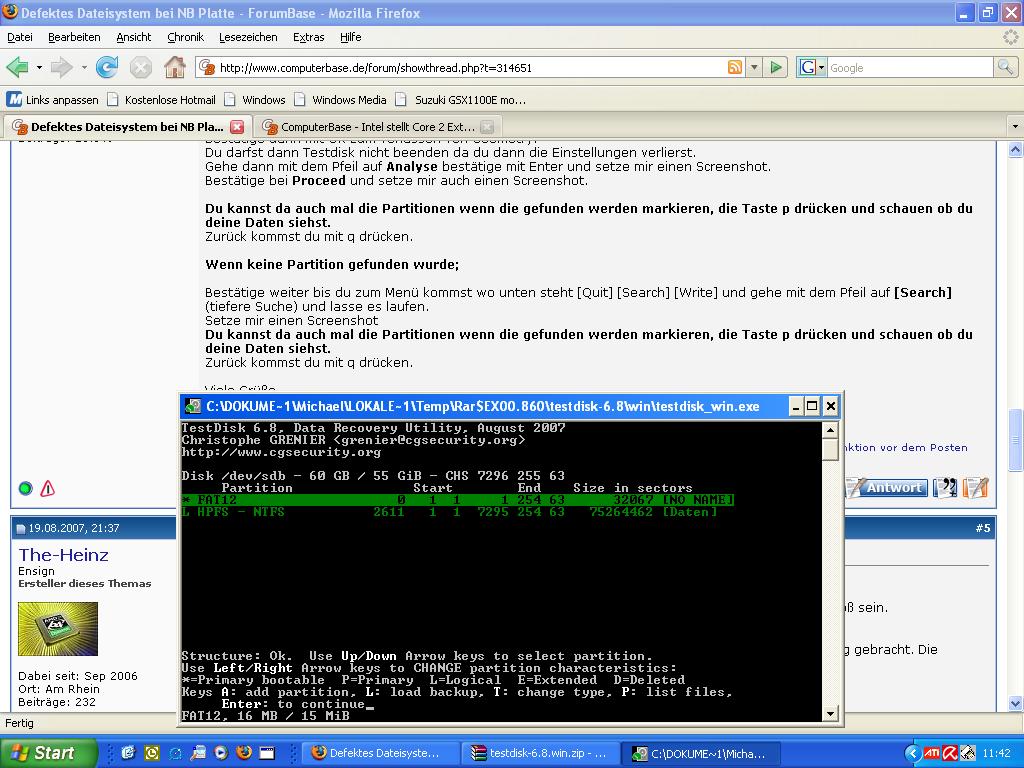The image size is (1024, 768).
Task: Go back with the green Back arrow
Action: [x=18, y=67]
